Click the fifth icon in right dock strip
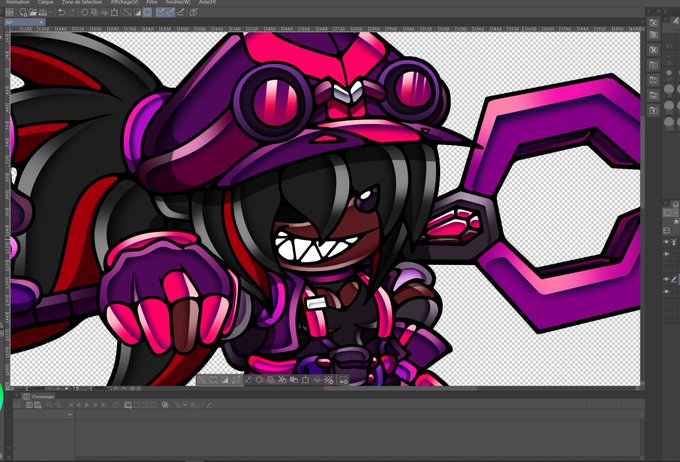Screen dimensions: 680x462 [654, 80]
